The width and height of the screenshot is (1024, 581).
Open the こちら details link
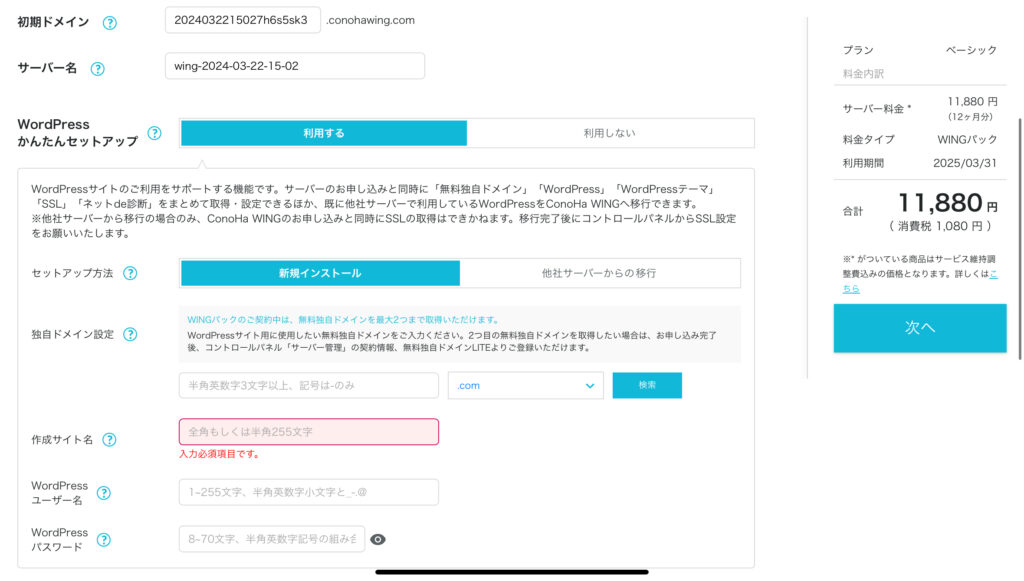click(920, 281)
